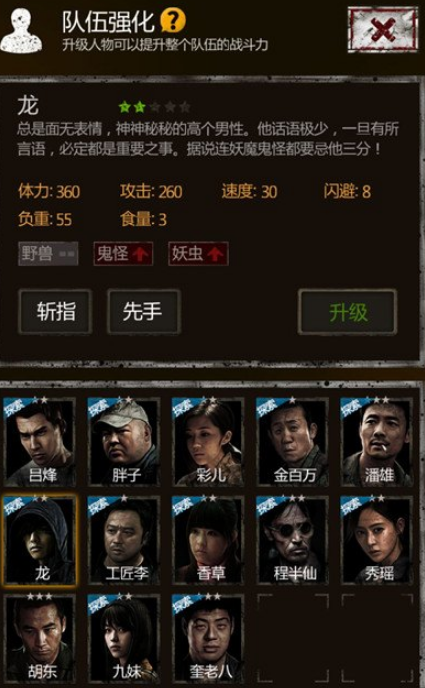Choose the 九妹 character portrait

[124, 638]
